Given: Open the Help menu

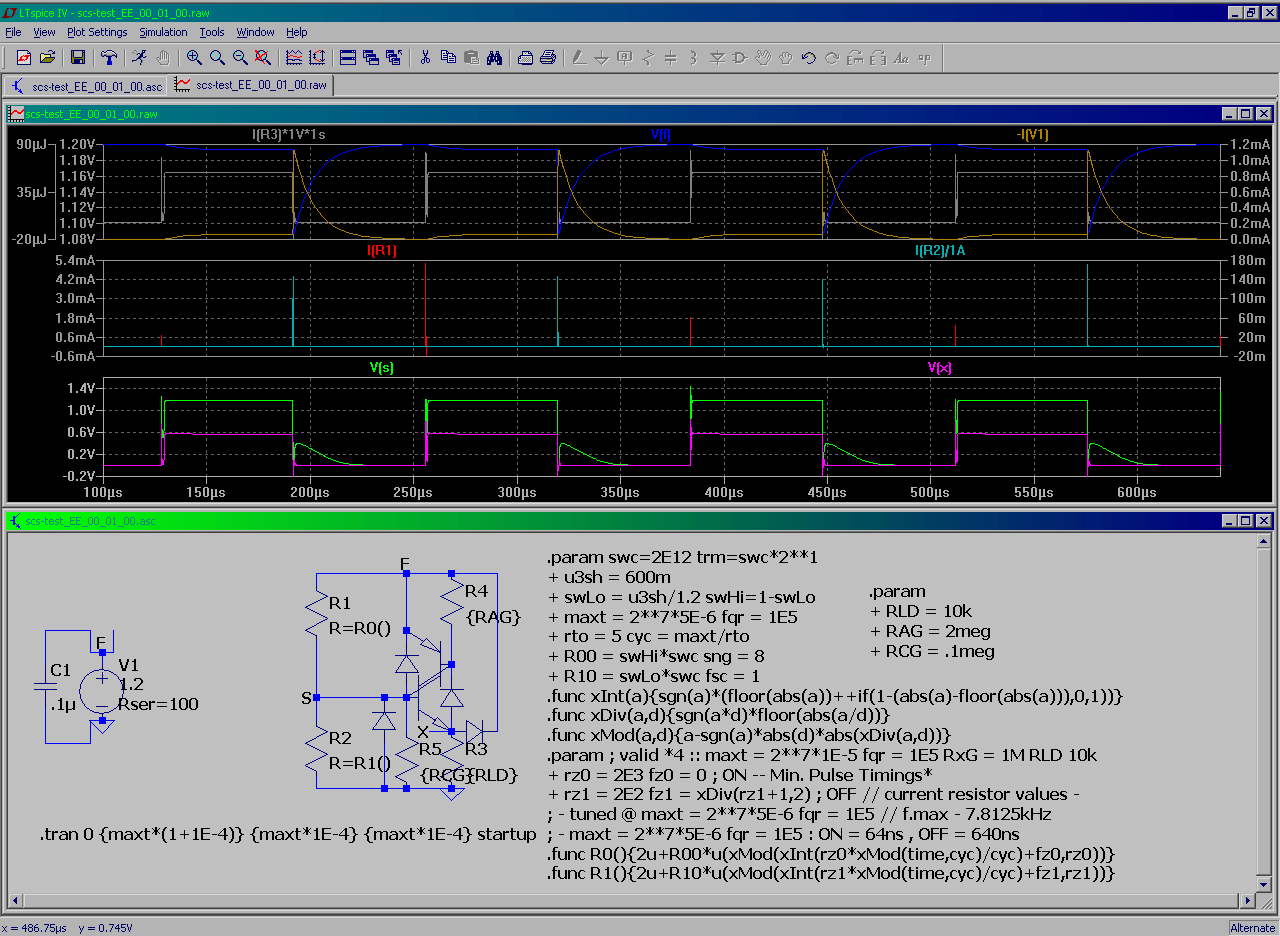Looking at the screenshot, I should [x=297, y=32].
